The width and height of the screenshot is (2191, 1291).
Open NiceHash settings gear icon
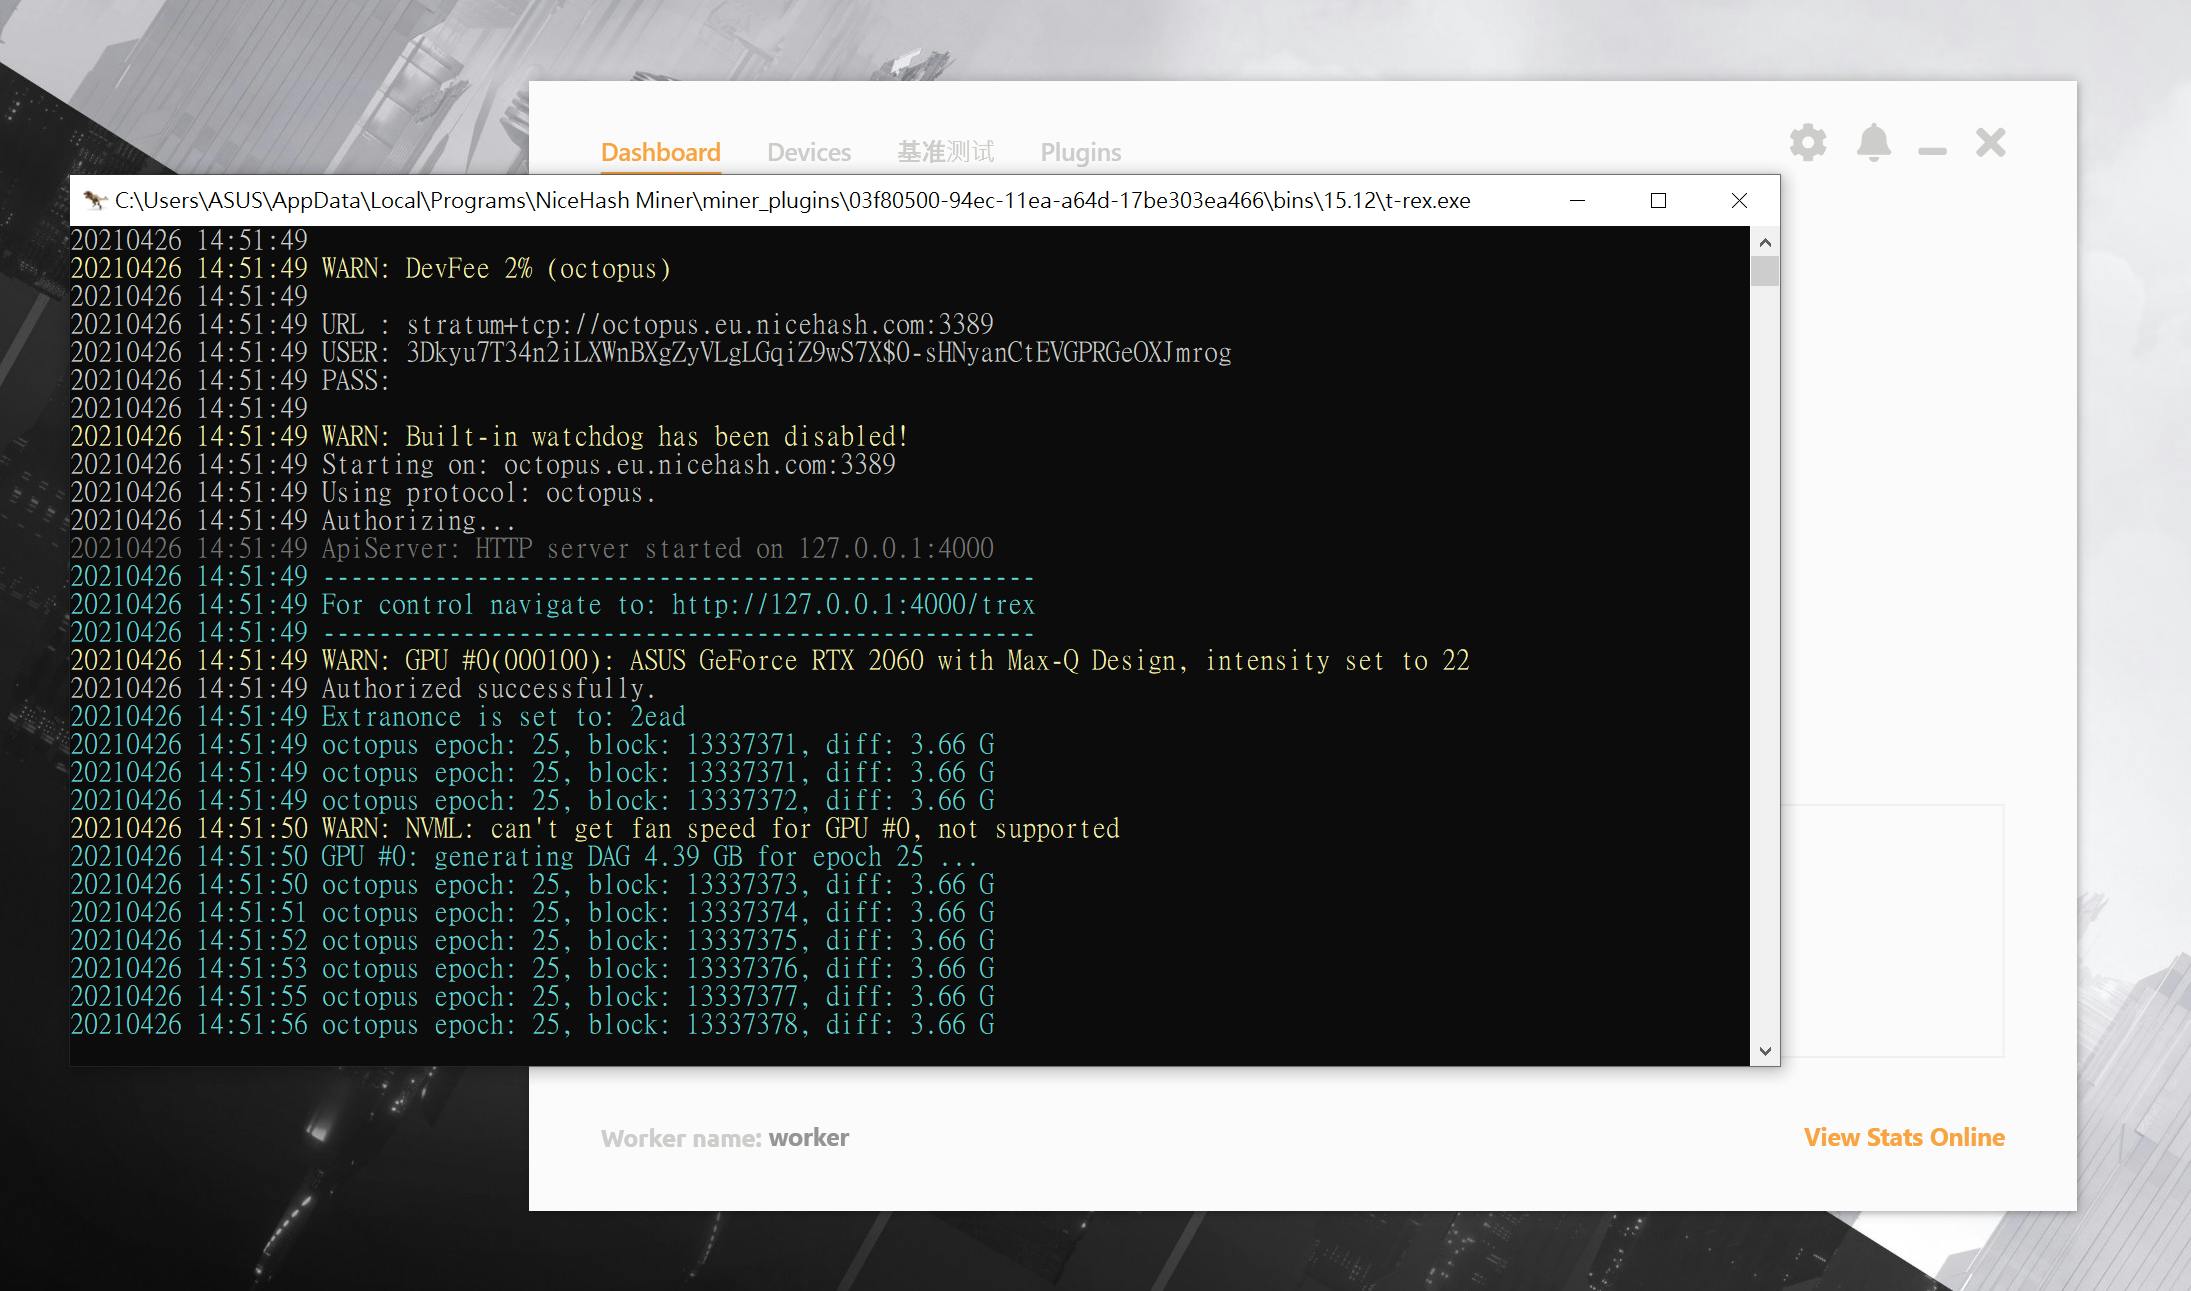point(1807,143)
